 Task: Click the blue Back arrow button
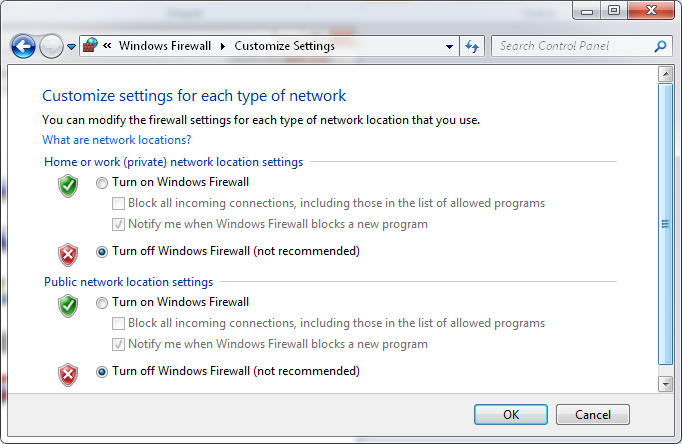click(23, 46)
